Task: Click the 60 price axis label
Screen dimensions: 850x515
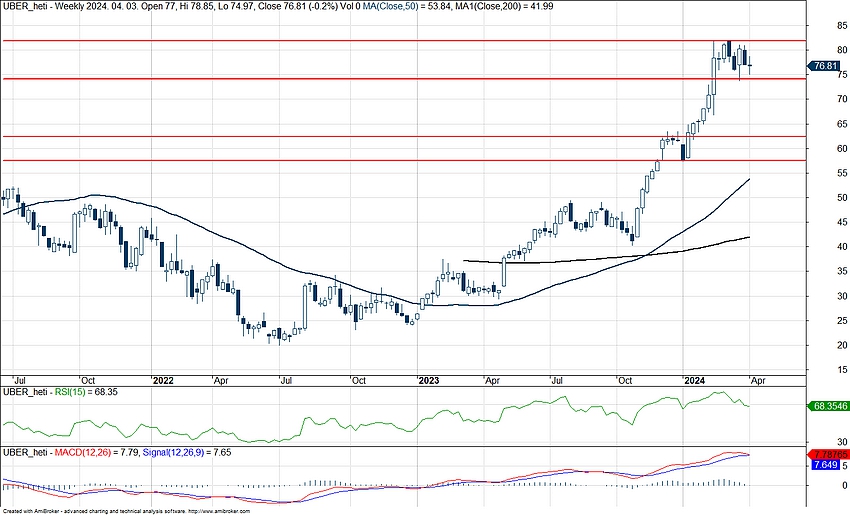Action: (x=842, y=149)
